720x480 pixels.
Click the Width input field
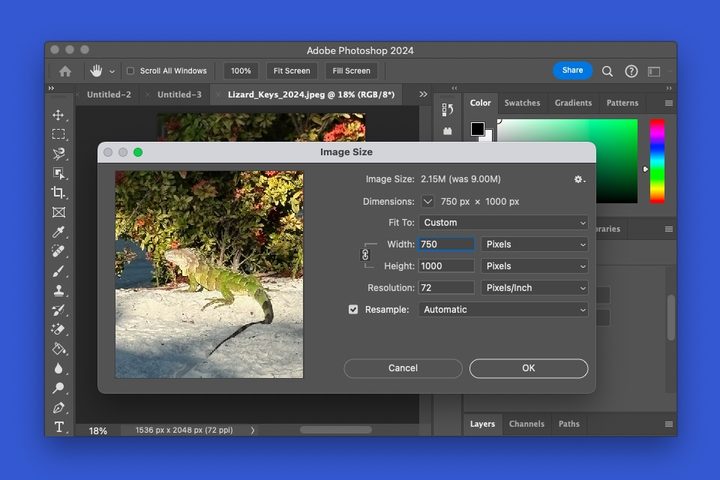(x=446, y=244)
